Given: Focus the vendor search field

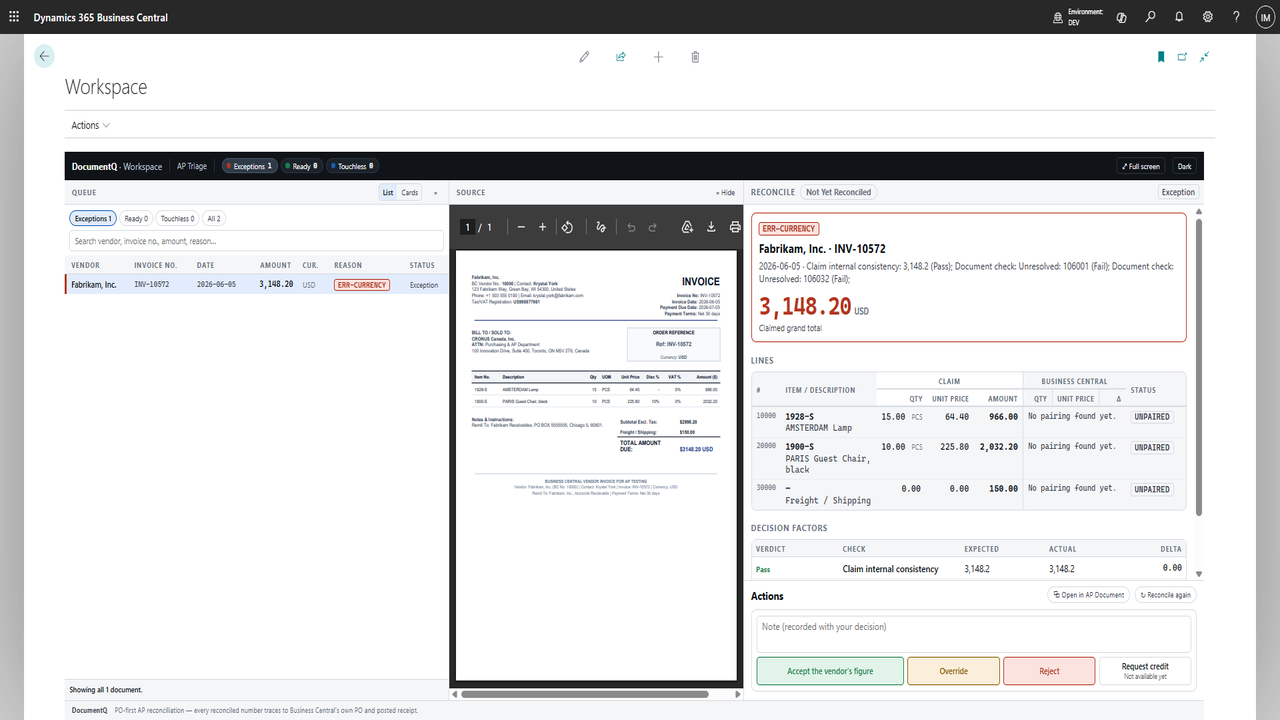Looking at the screenshot, I should pos(256,241).
